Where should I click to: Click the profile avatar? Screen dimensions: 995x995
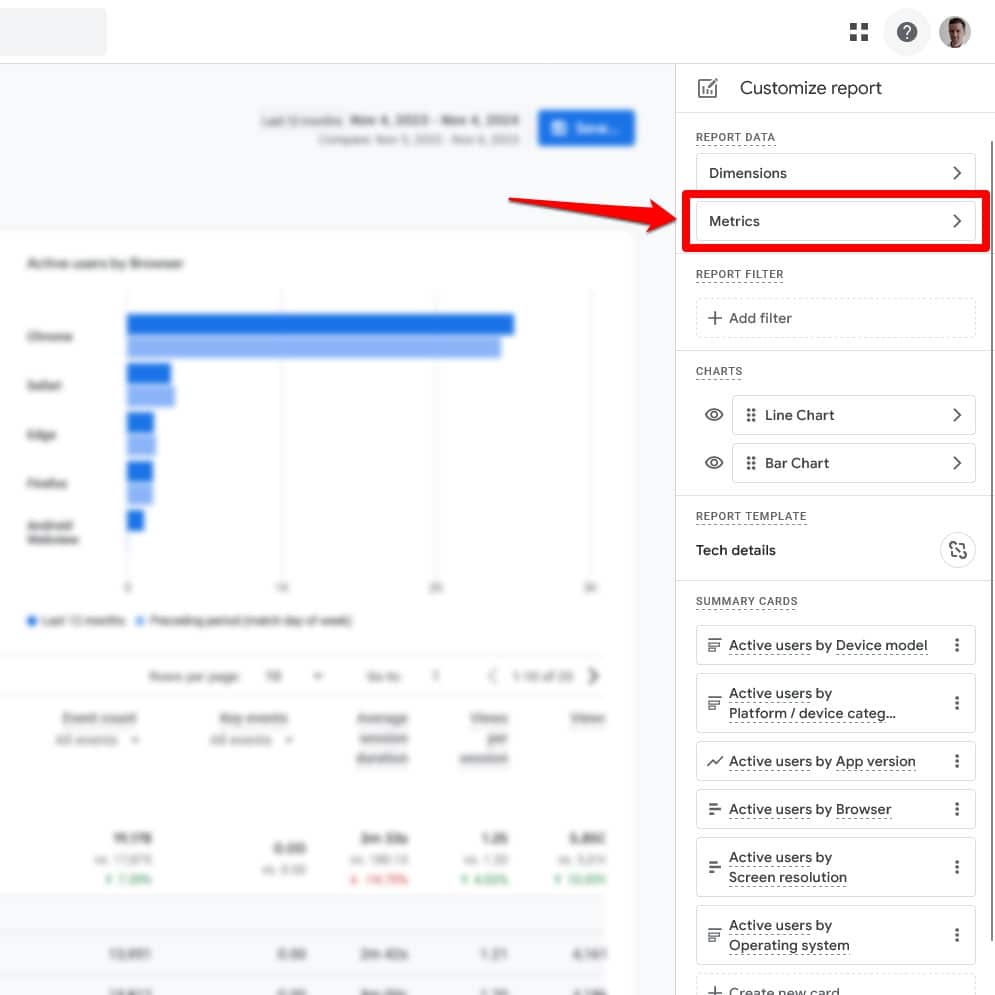pos(954,32)
